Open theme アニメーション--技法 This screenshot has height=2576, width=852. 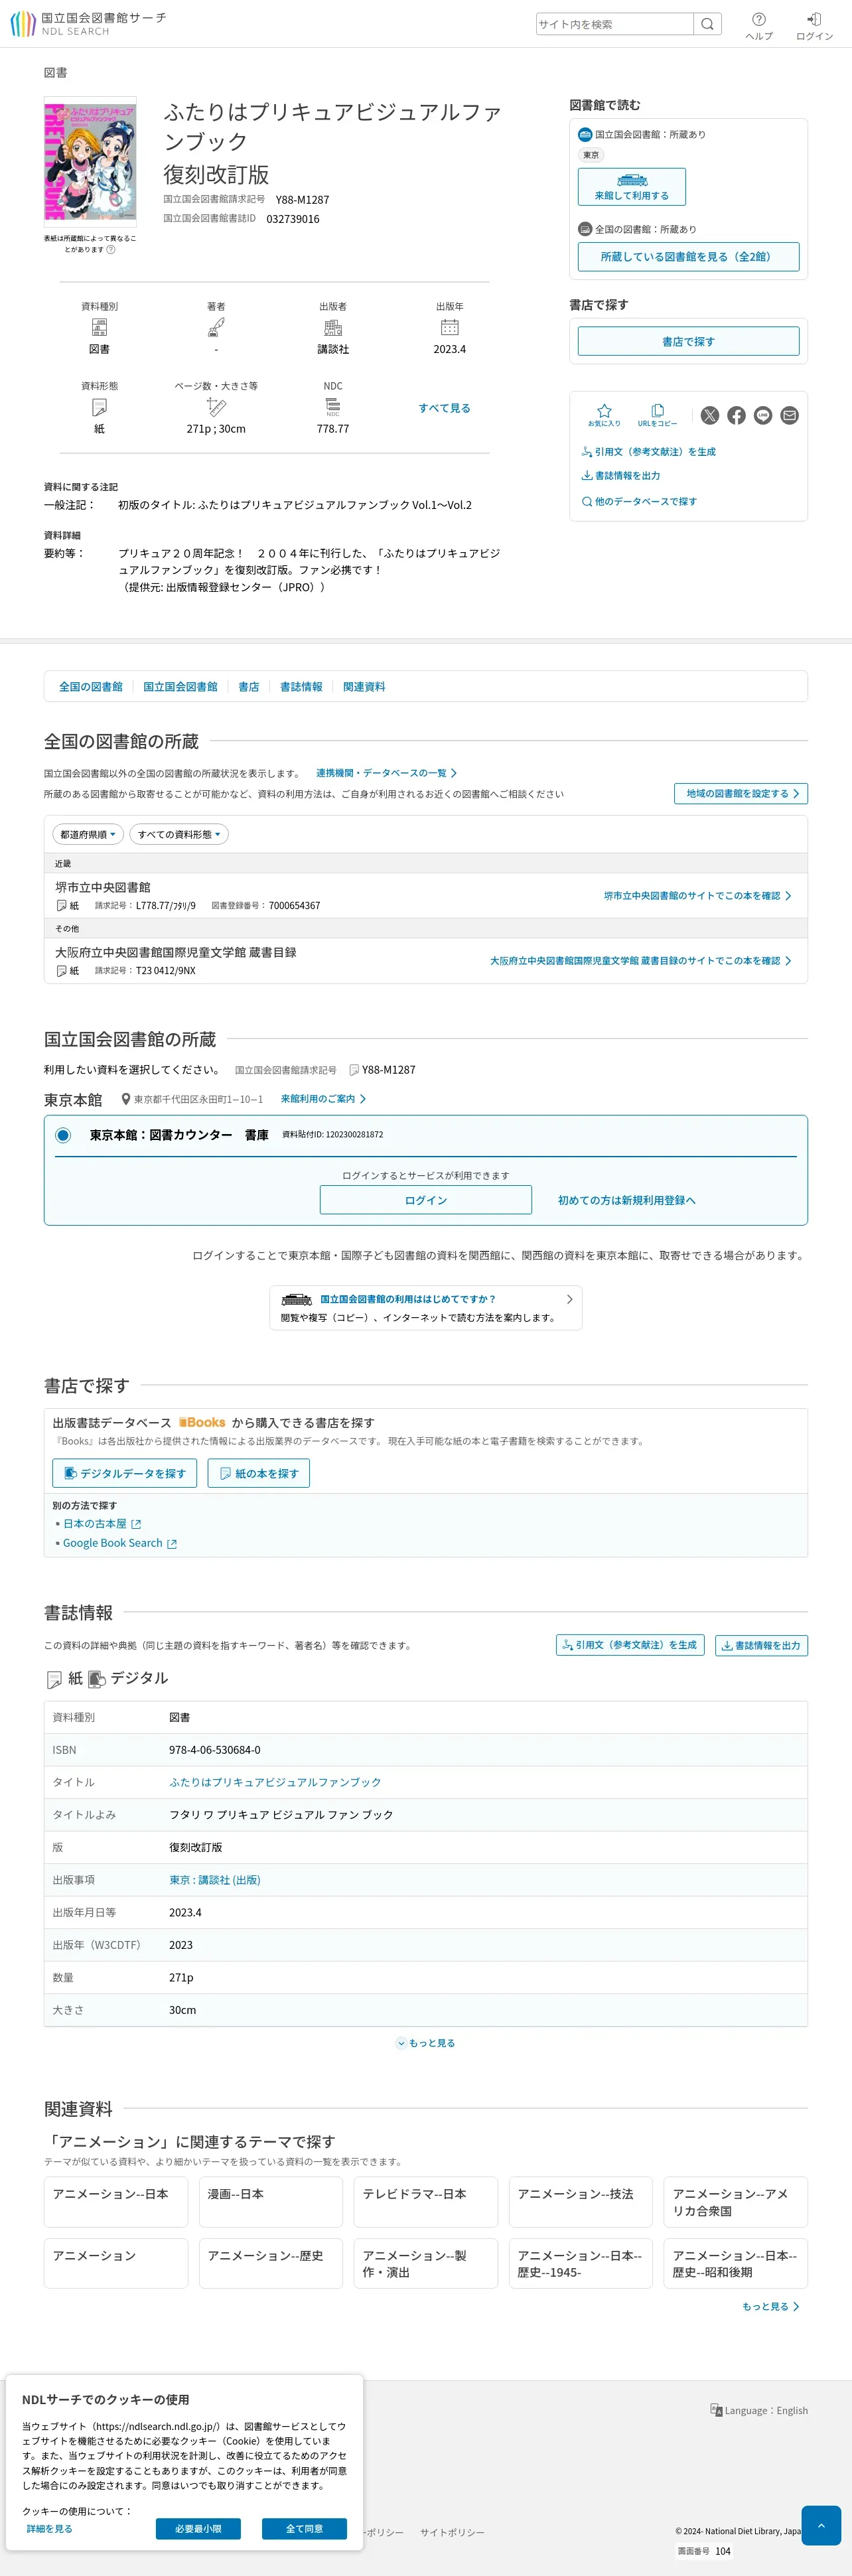click(581, 2202)
